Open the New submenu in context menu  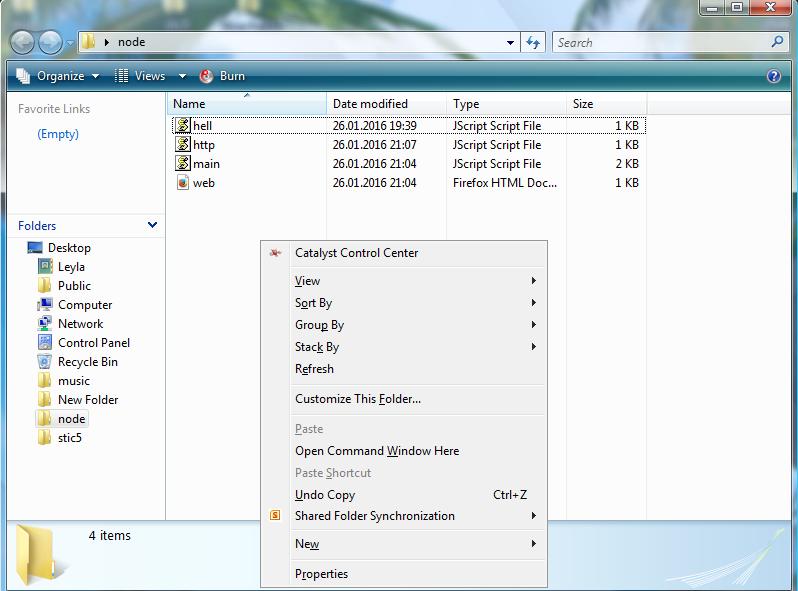(x=404, y=544)
